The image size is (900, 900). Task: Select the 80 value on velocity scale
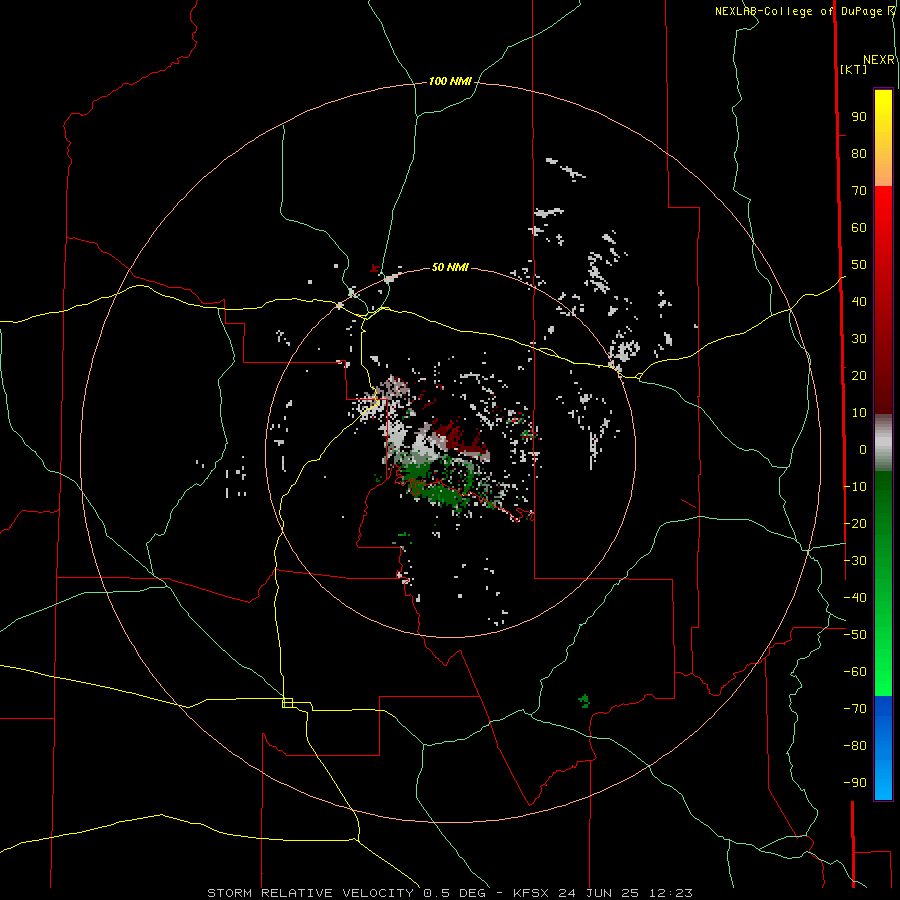(859, 154)
